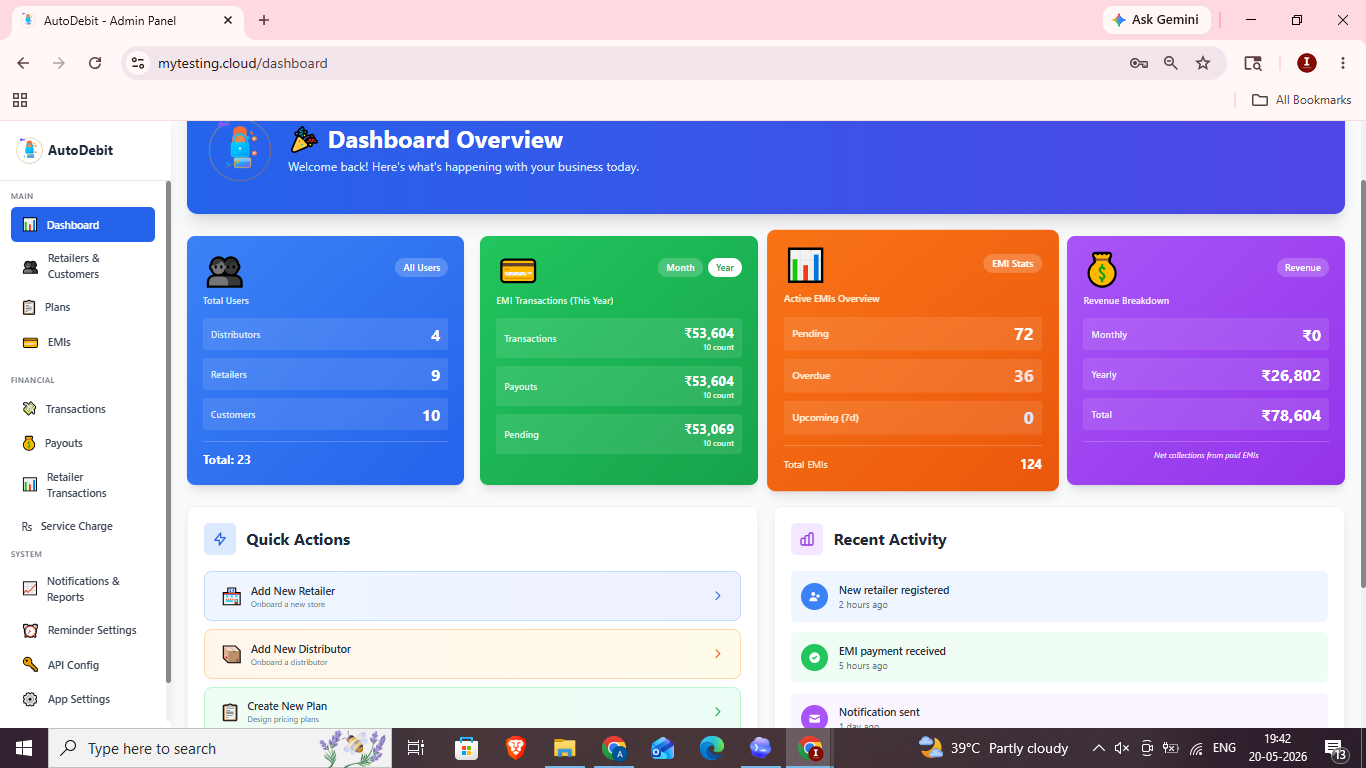1366x768 pixels.
Task: Bookmark this page with the star icon
Action: (x=1203, y=63)
